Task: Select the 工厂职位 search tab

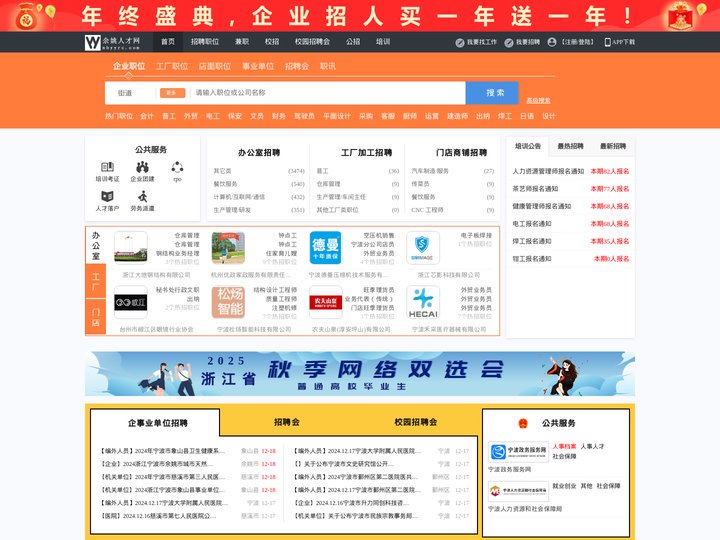Action: [x=172, y=66]
